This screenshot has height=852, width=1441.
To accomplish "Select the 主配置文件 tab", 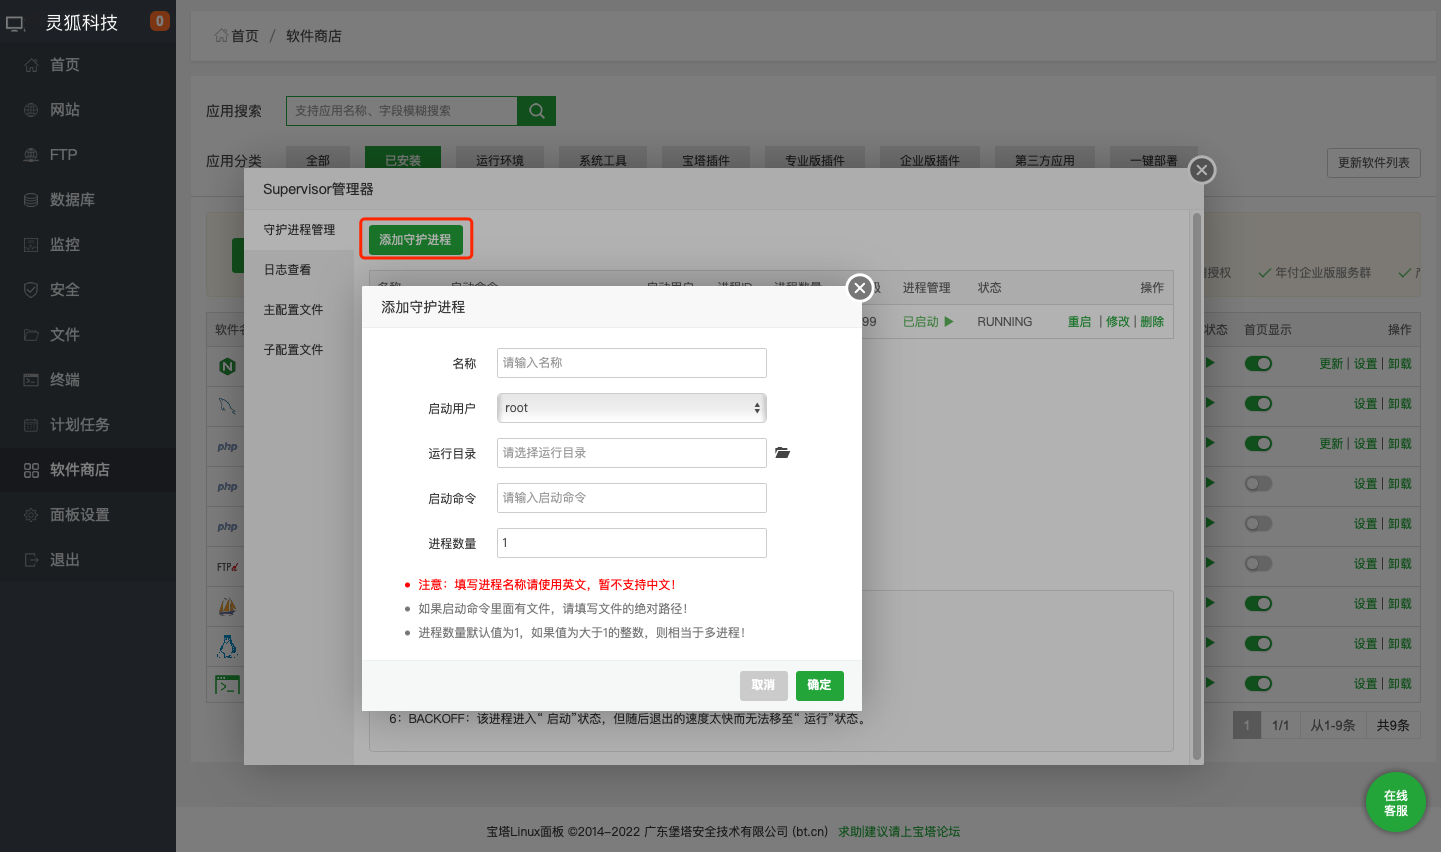I will point(293,310).
